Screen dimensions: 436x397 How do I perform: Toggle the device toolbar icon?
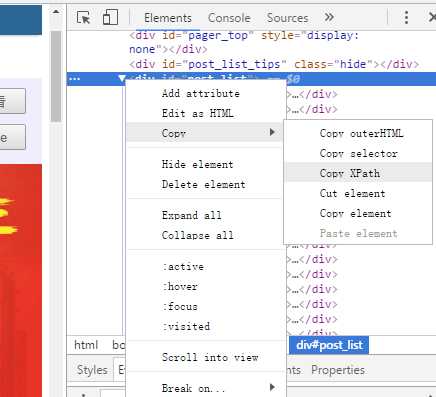point(110,17)
